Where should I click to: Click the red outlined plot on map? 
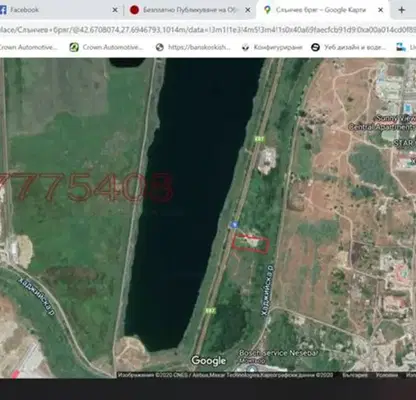point(251,244)
